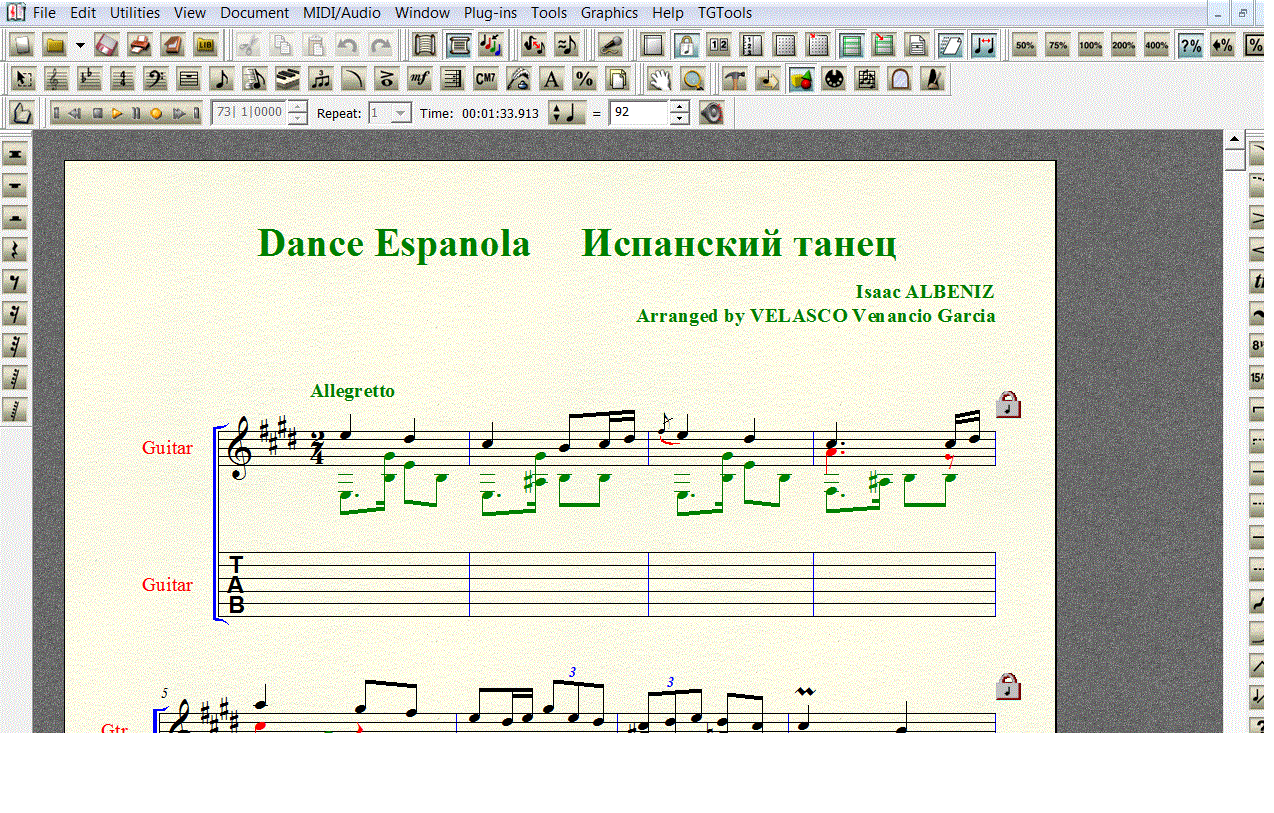1274x813 pixels.
Task: Toggle Scroll View scroll icon
Action: coord(425,45)
